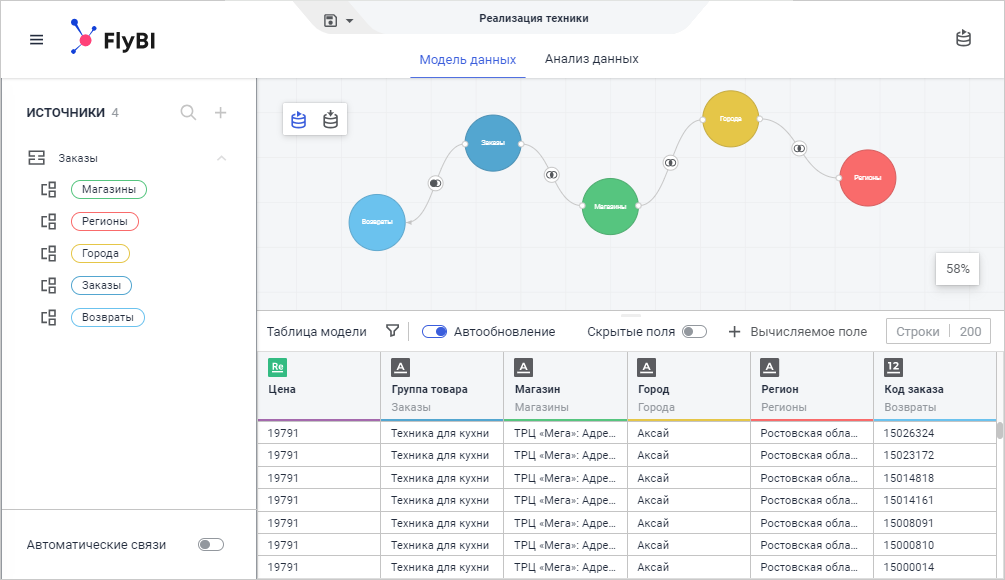The image size is (1005, 580).
Task: Open the dropdown arrow next to save
Action: 349,21
